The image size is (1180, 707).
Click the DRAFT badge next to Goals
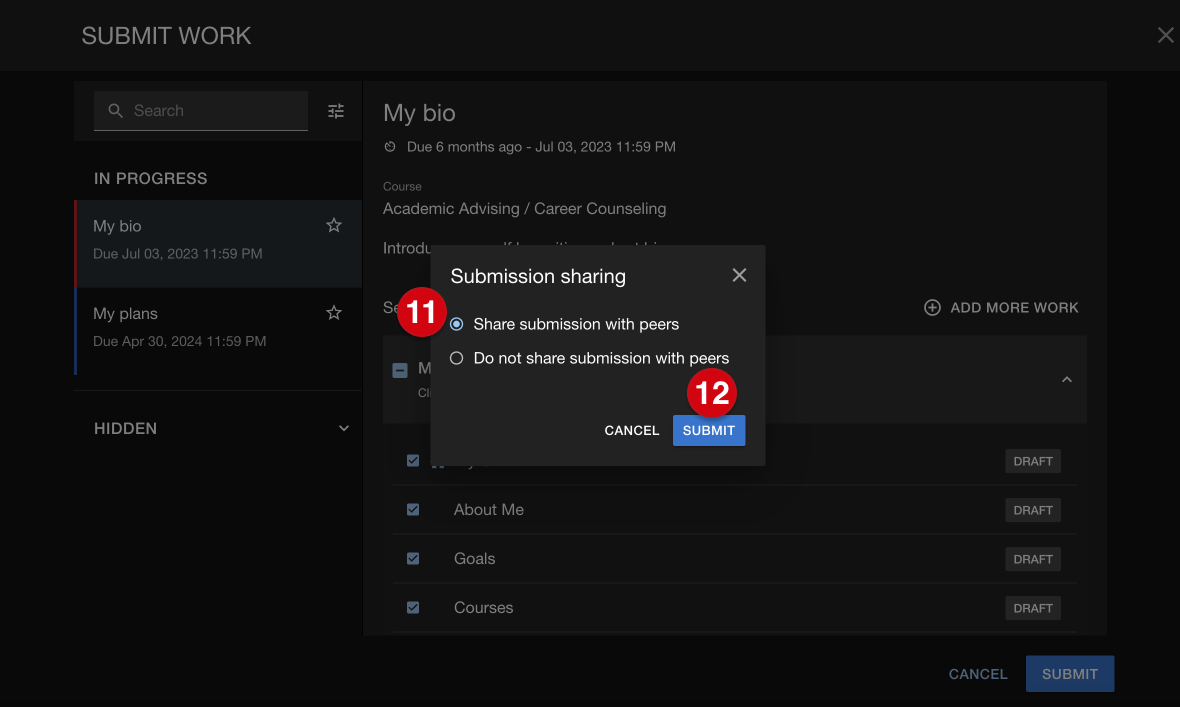[1032, 558]
